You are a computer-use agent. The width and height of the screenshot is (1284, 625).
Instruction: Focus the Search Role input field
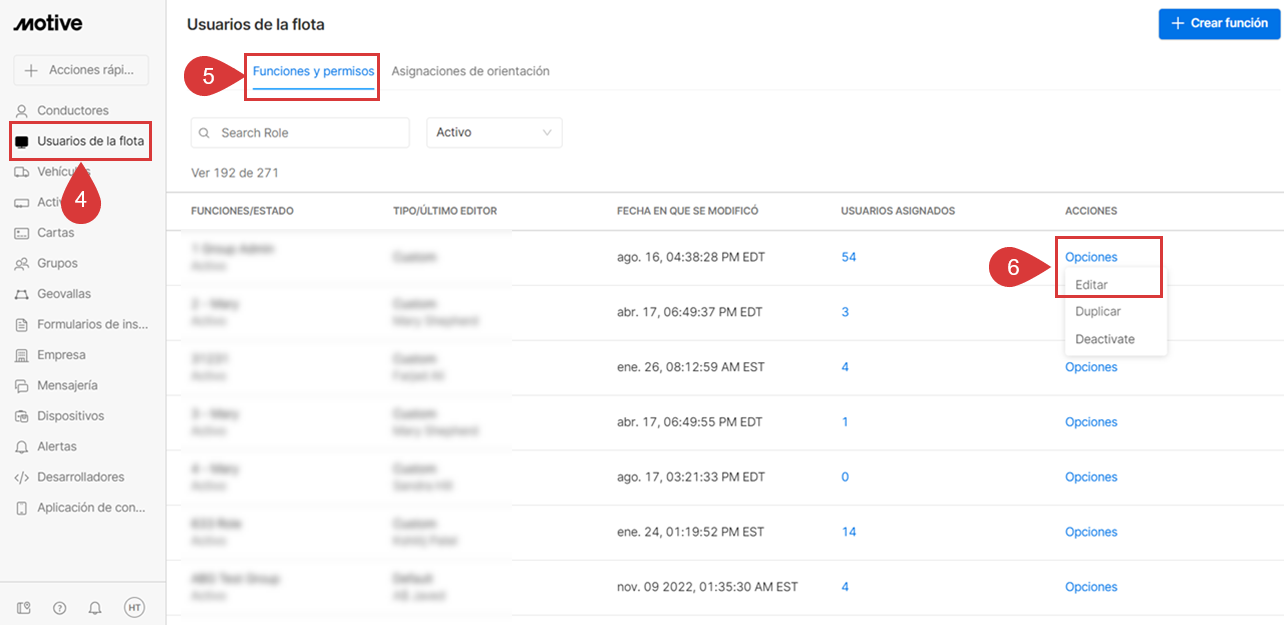[310, 133]
